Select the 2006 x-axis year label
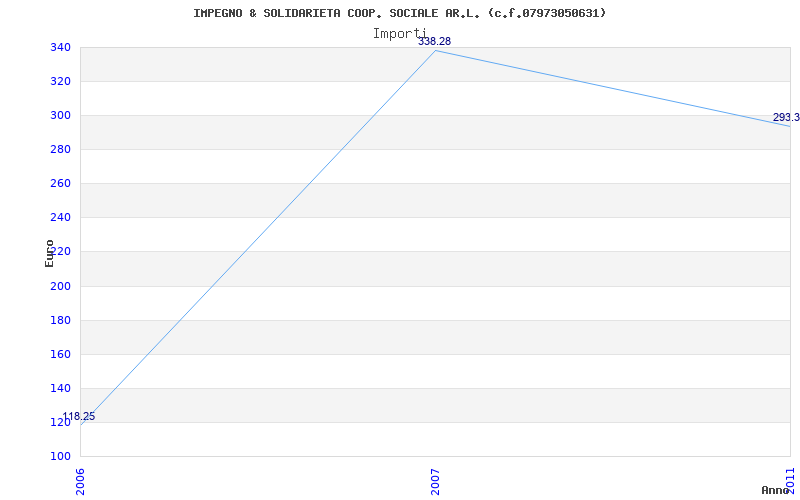 point(80,482)
